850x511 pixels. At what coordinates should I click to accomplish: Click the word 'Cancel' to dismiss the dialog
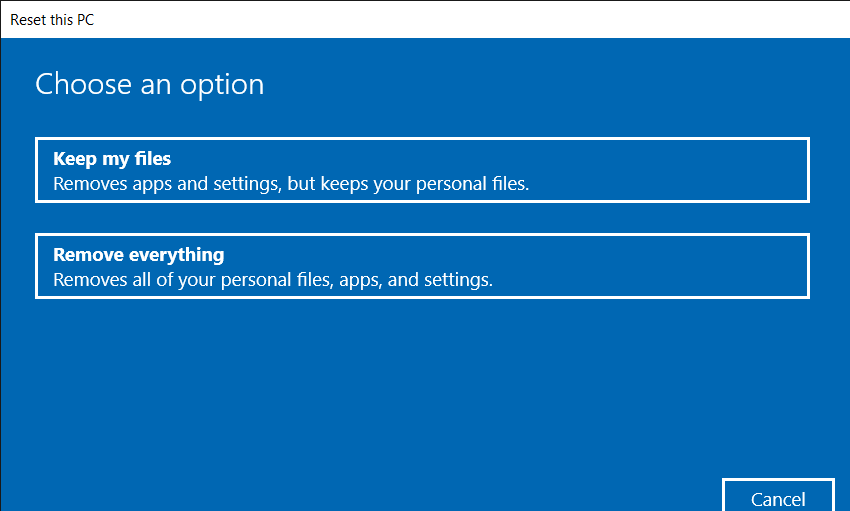pyautogui.click(x=778, y=498)
